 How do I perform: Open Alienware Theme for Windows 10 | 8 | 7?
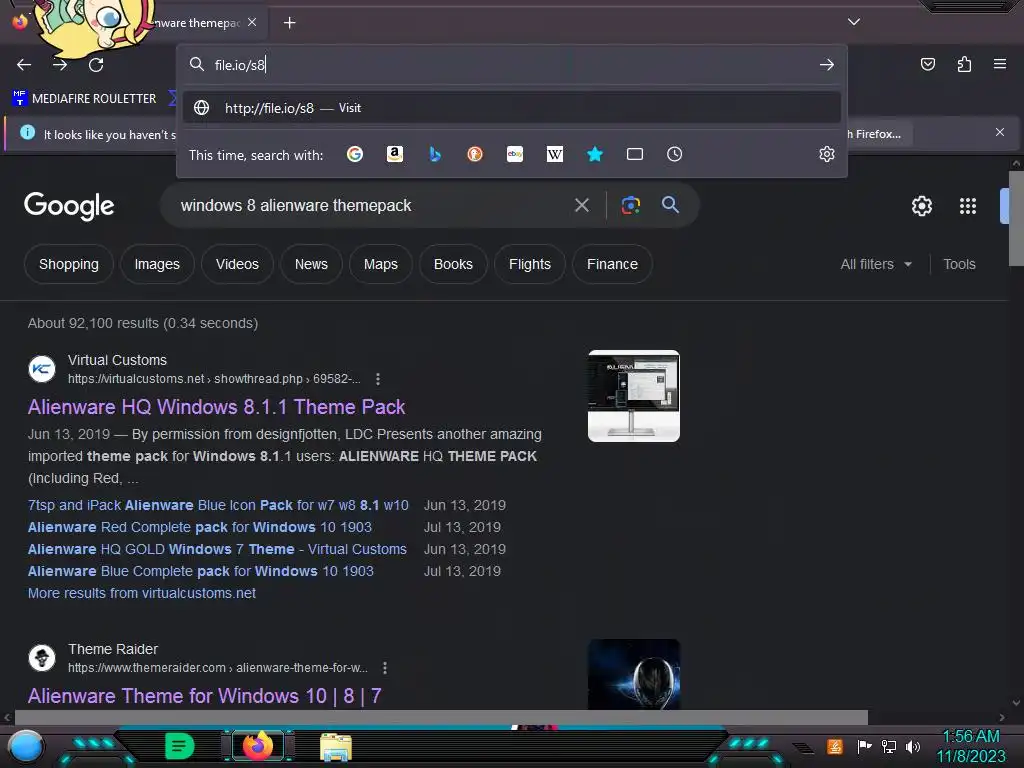[204, 696]
